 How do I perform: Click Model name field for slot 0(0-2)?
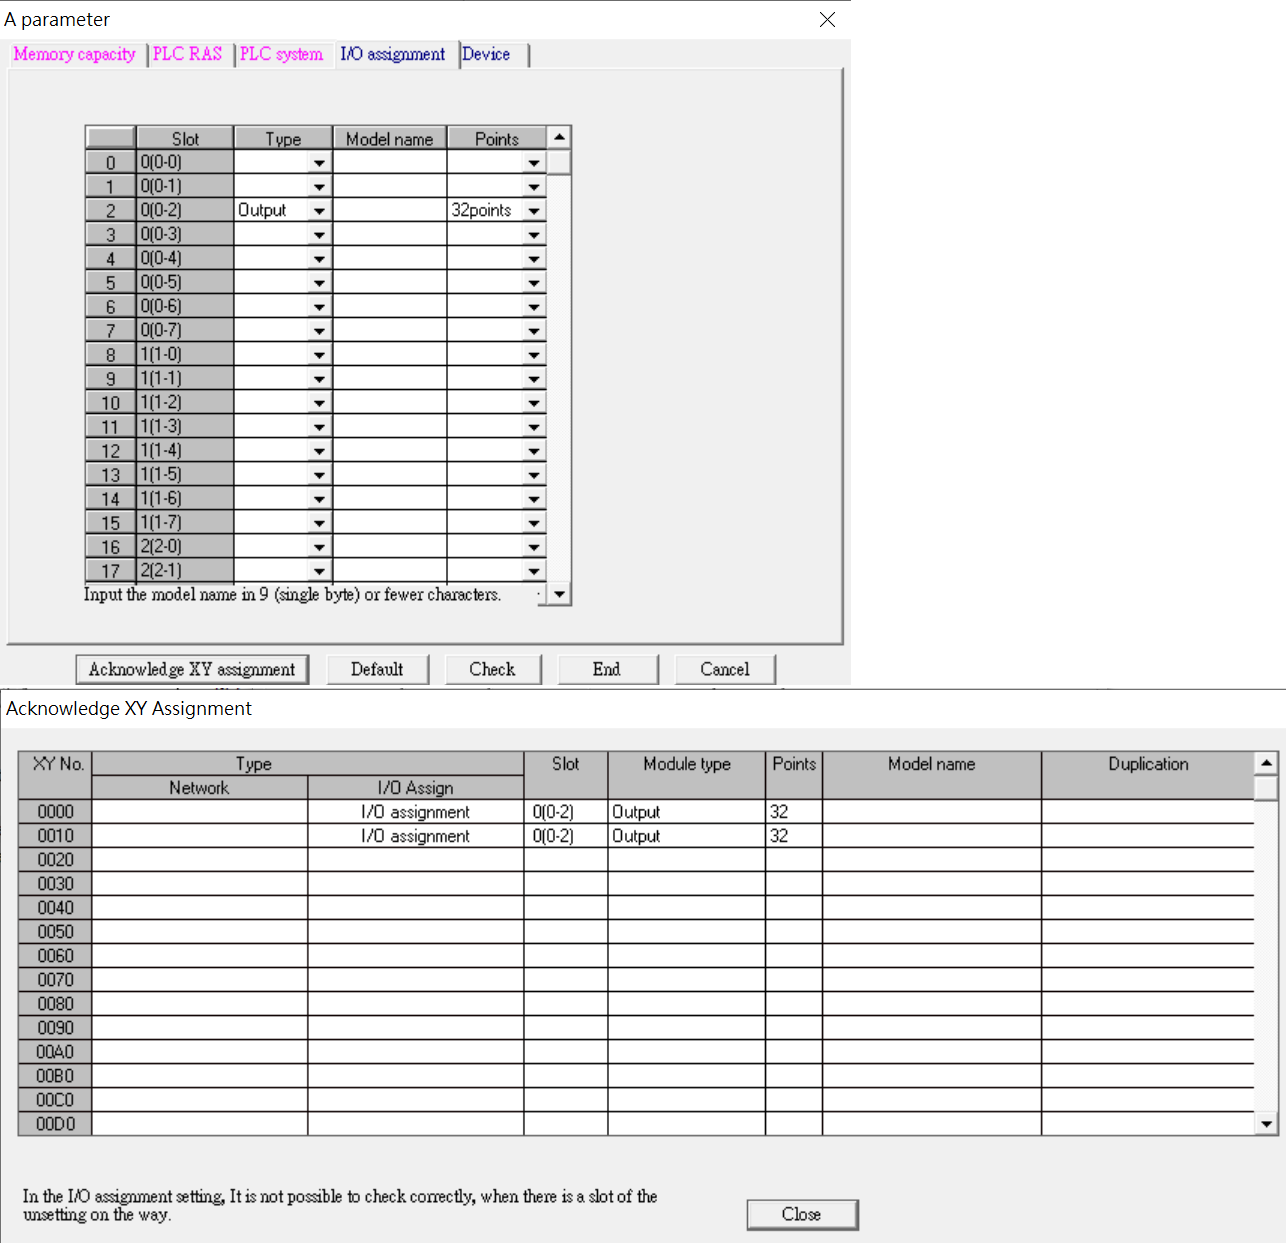[389, 211]
